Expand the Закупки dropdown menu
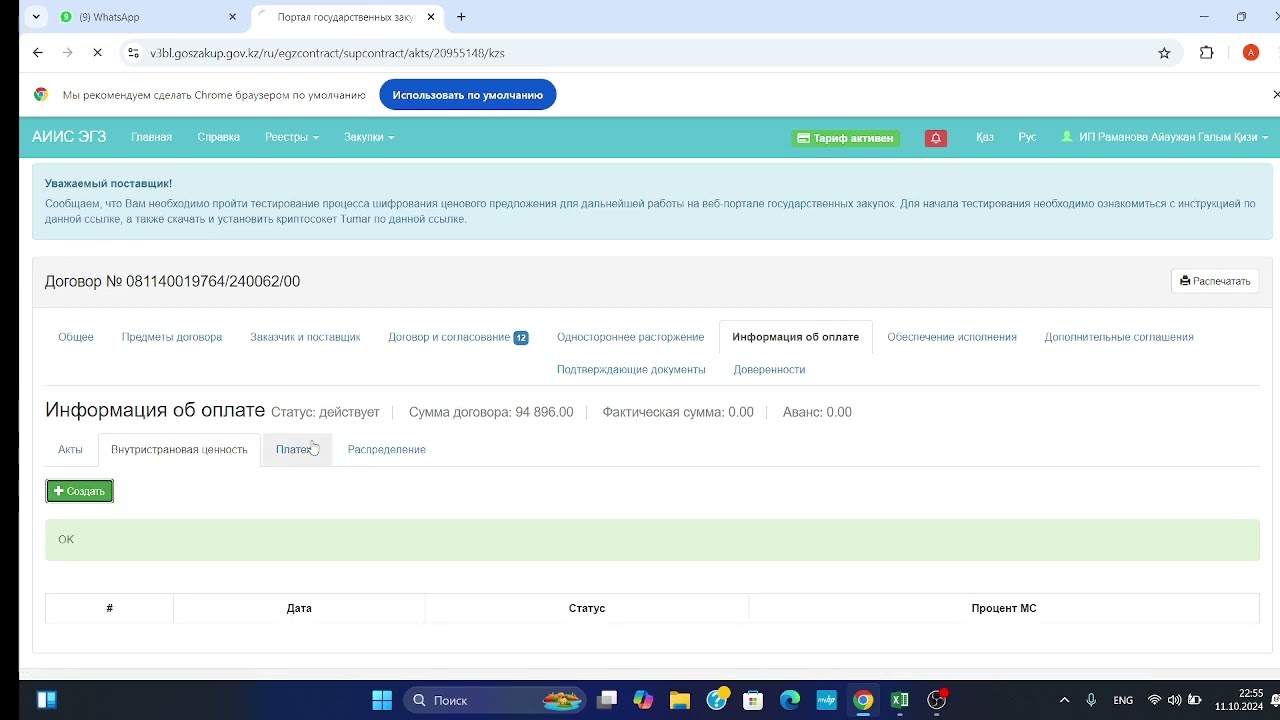This screenshot has width=1280, height=720. pos(369,137)
